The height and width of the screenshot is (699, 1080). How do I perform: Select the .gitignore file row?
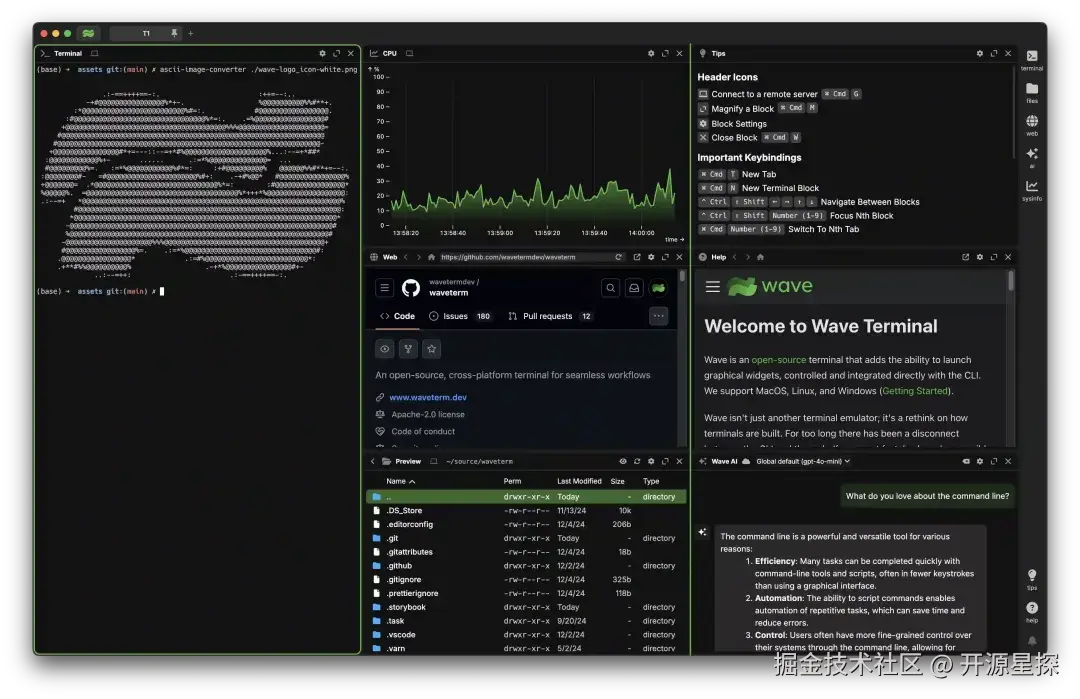[x=526, y=579]
